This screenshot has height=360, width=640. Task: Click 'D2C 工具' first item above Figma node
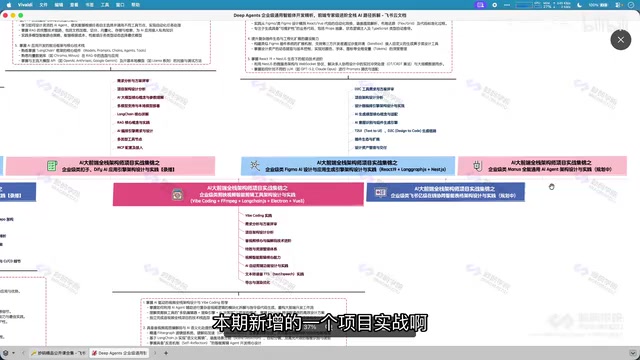[374, 89]
